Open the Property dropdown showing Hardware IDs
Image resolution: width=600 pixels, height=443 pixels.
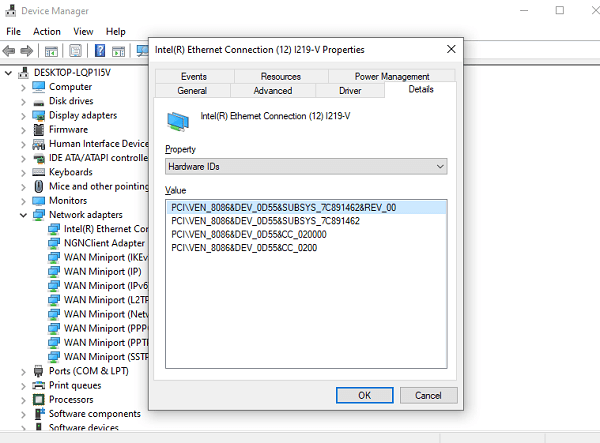tap(306, 167)
